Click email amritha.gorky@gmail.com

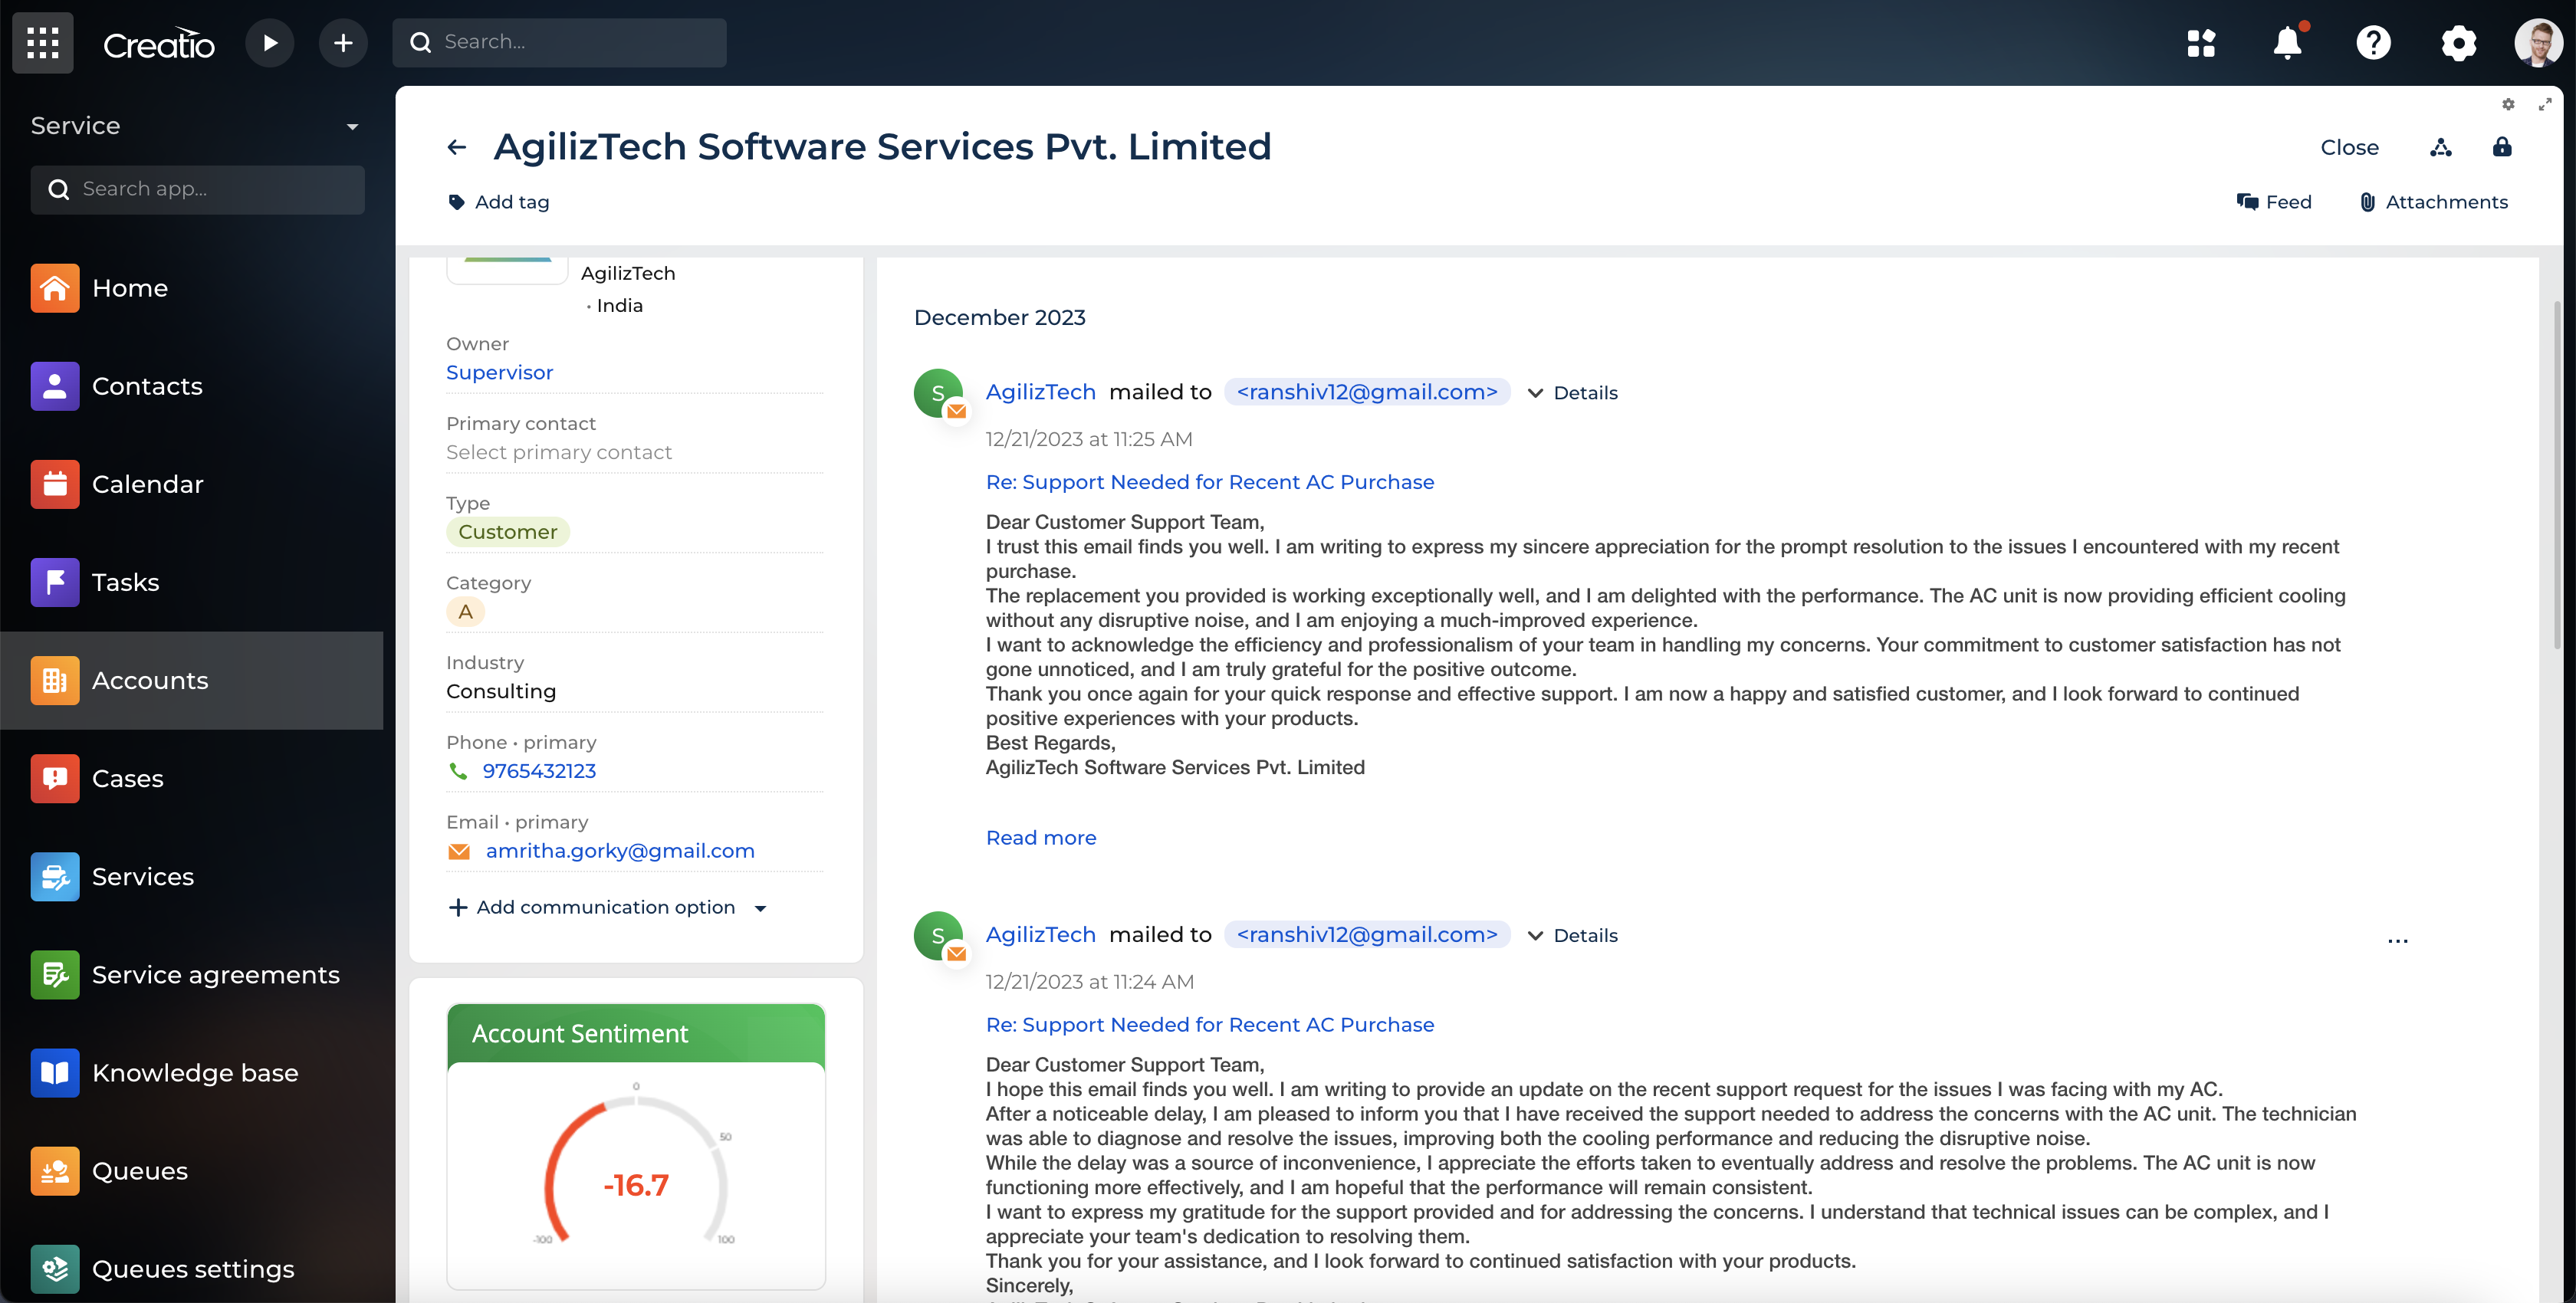click(x=620, y=851)
